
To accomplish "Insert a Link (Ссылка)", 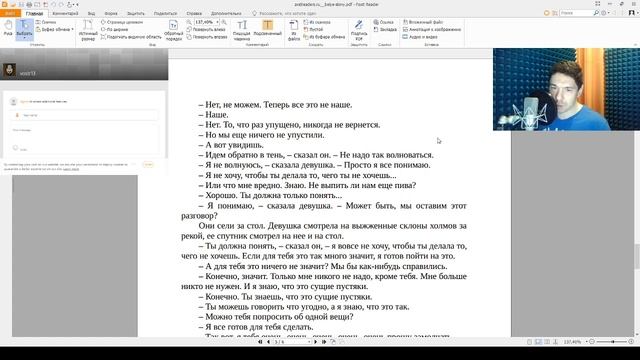I will (383, 22).
